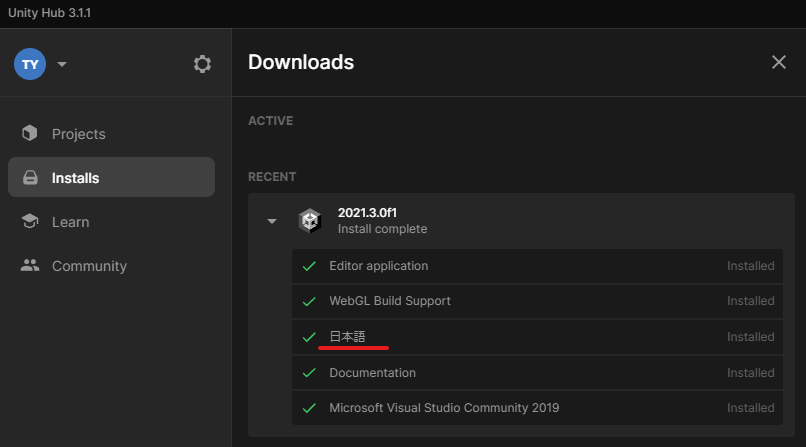Click the Projects cube icon
Viewport: 806px width, 447px height.
pyautogui.click(x=30, y=134)
